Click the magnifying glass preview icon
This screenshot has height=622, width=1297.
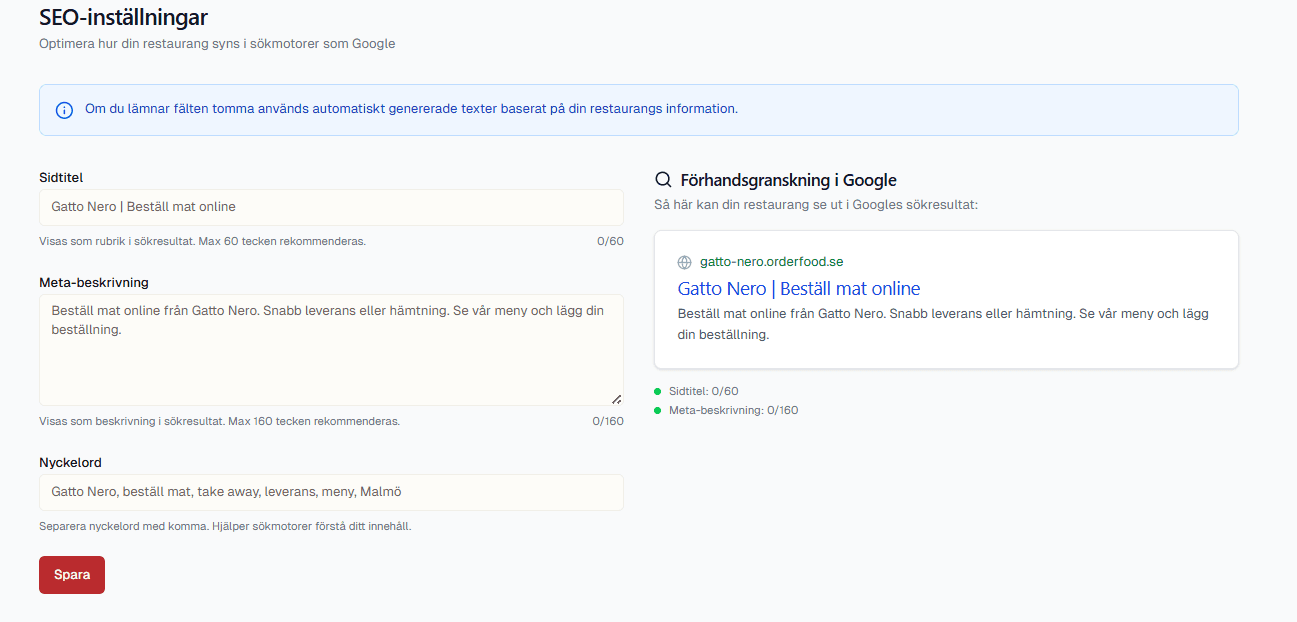pos(663,179)
